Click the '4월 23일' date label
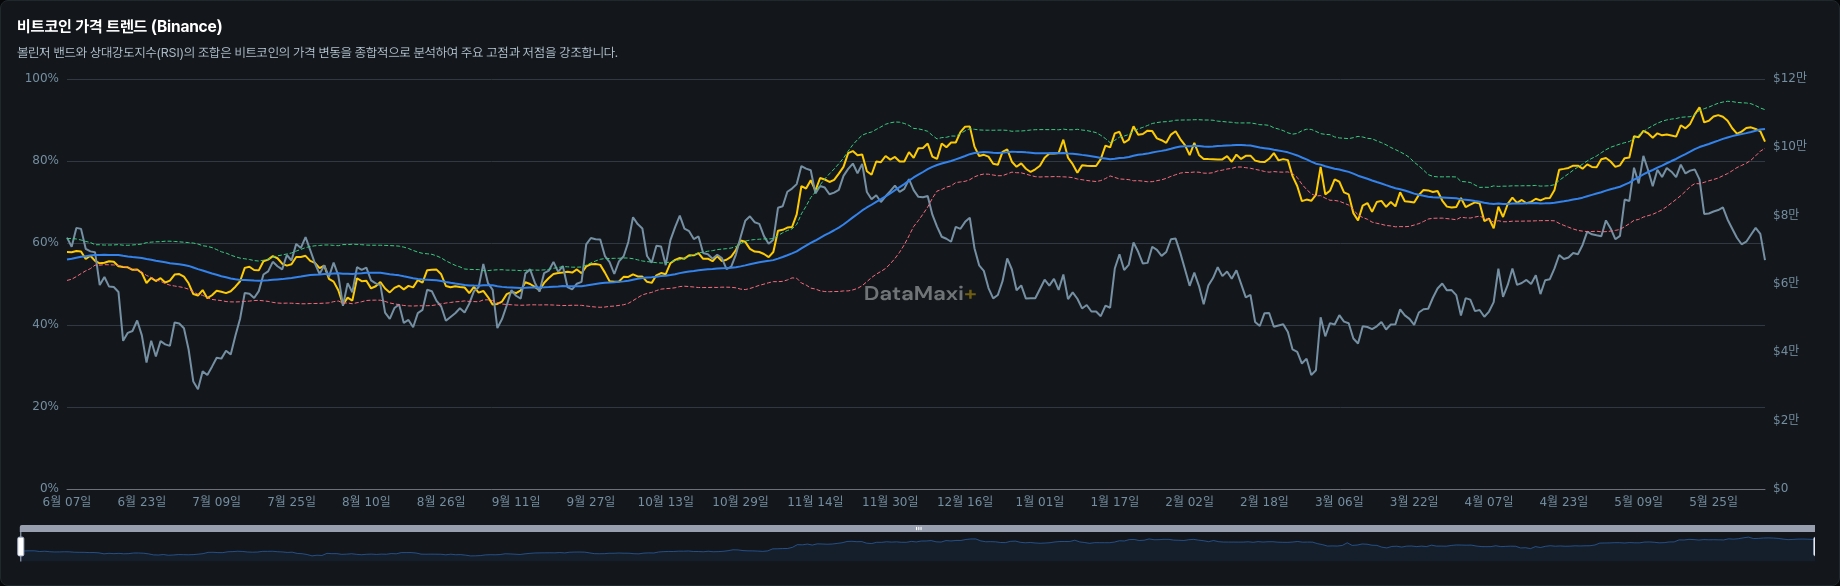The image size is (1840, 586). click(1564, 502)
